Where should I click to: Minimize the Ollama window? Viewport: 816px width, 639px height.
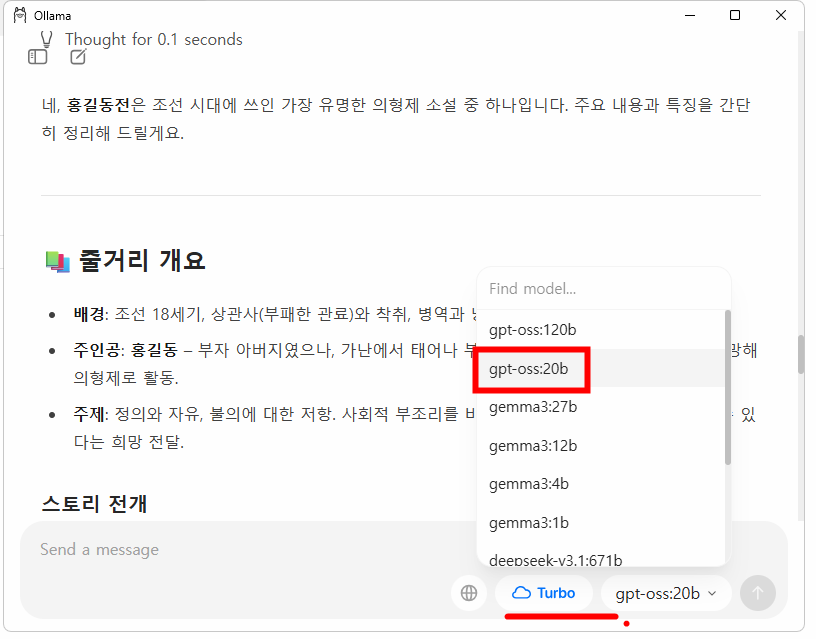(690, 16)
